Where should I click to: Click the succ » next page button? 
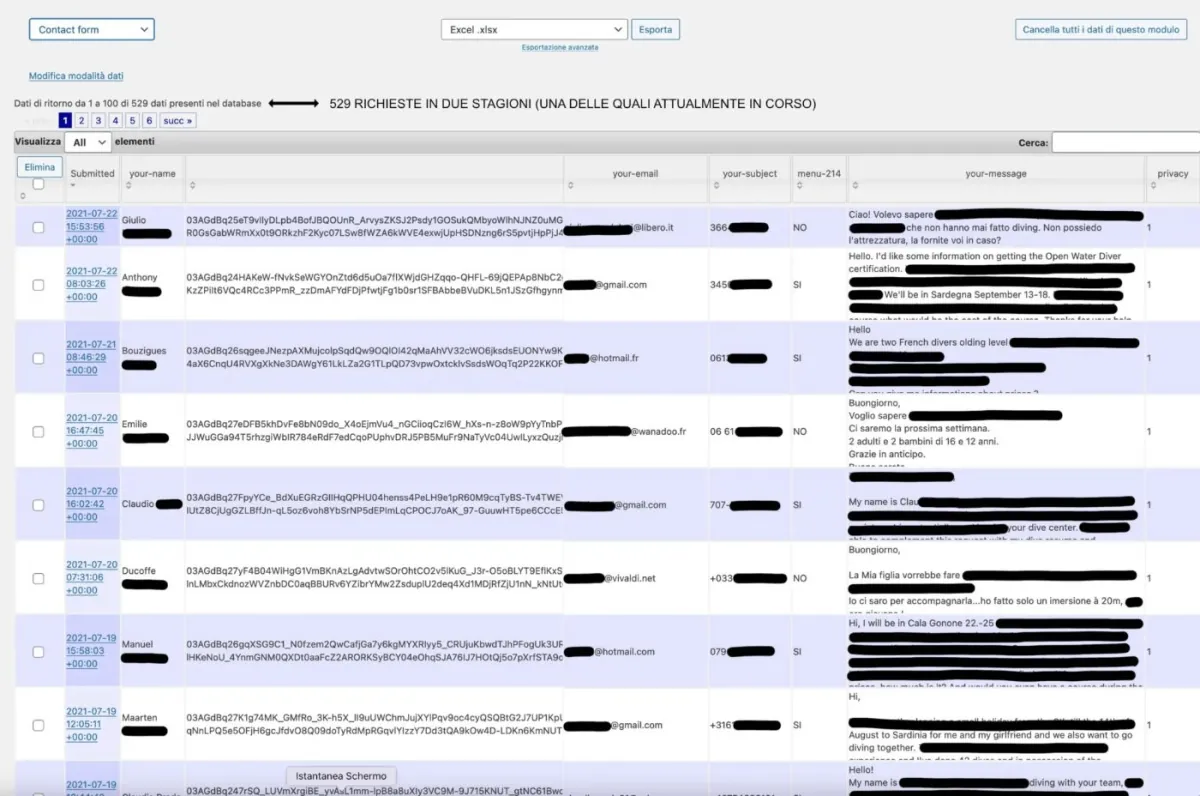click(x=177, y=121)
